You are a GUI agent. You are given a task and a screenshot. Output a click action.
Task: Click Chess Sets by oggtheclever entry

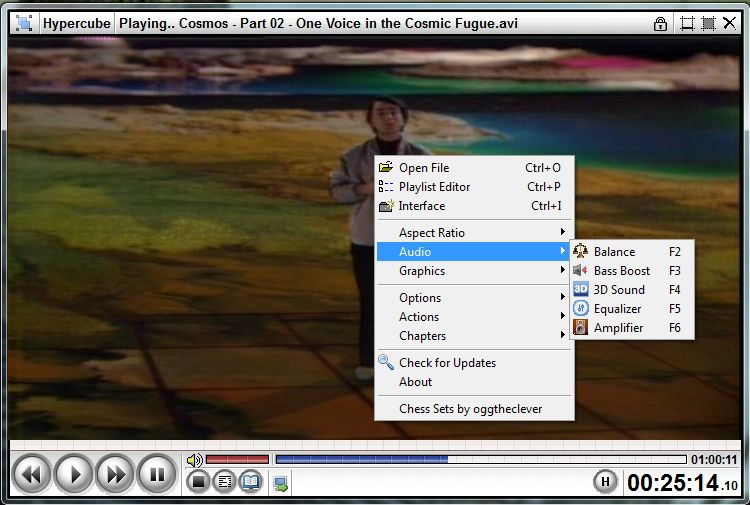point(474,409)
